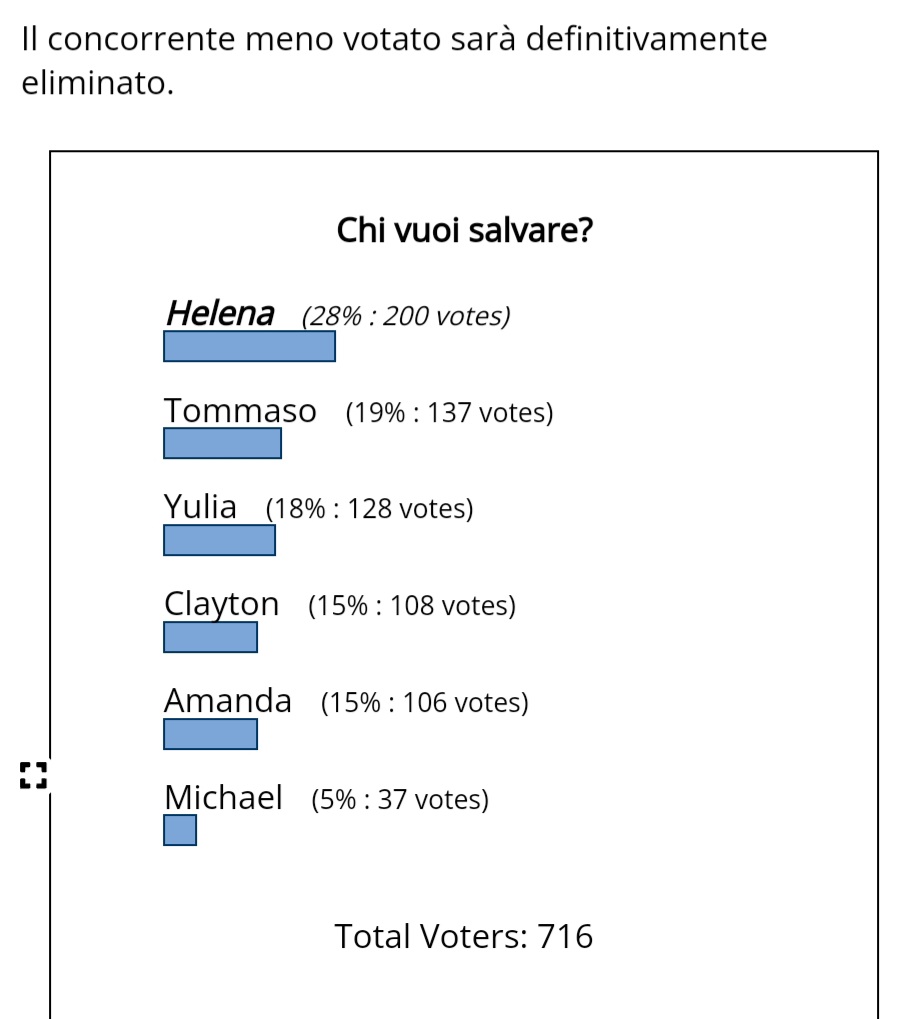The width and height of the screenshot is (922, 1019).
Task: Click Michael's small blue vote bar
Action: [180, 830]
